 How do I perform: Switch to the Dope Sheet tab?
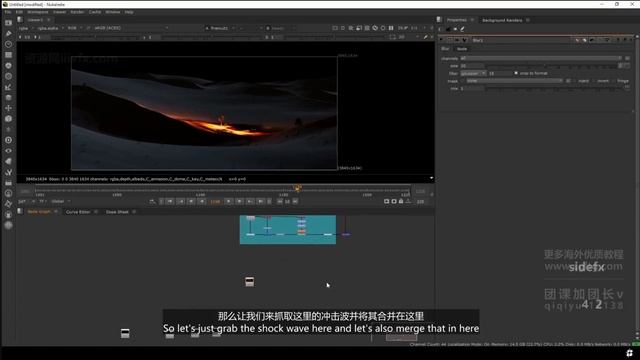tap(117, 212)
